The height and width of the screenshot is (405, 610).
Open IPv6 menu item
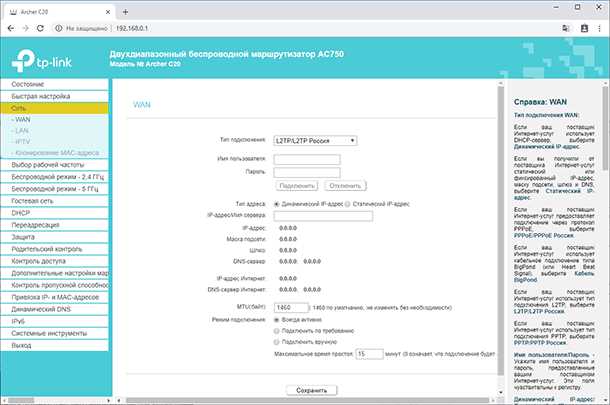coord(54,321)
